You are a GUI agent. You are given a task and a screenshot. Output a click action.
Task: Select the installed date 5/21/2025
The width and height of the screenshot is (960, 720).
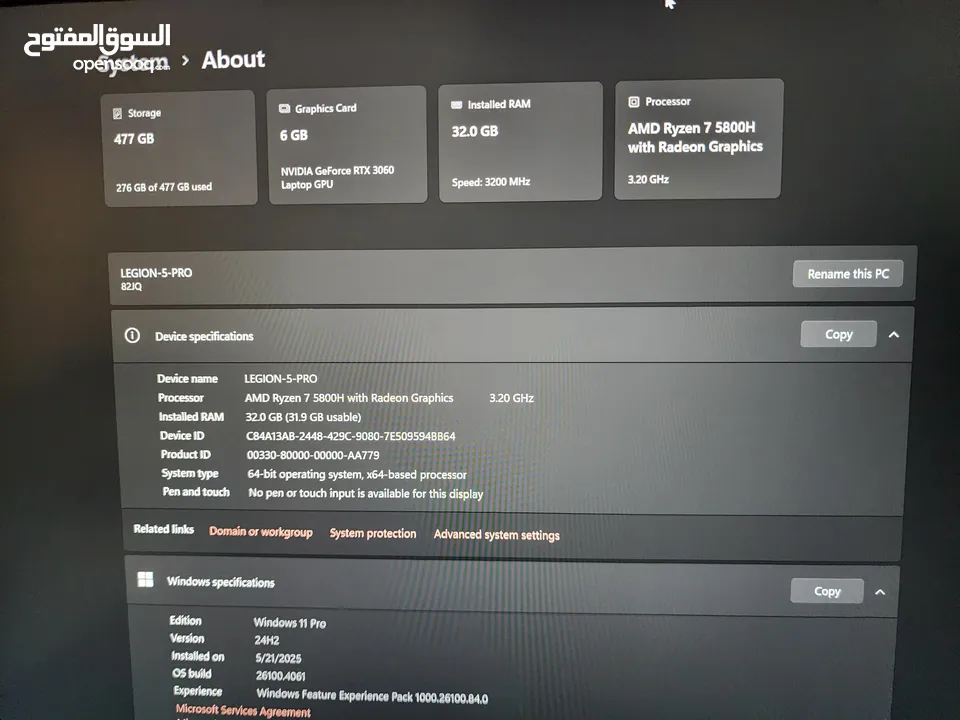279,659
